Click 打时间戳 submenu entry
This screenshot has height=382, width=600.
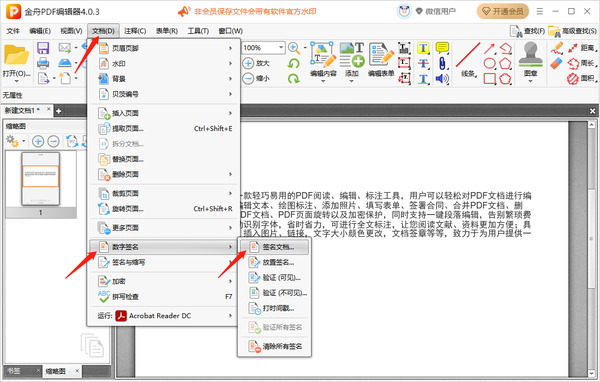(x=274, y=309)
